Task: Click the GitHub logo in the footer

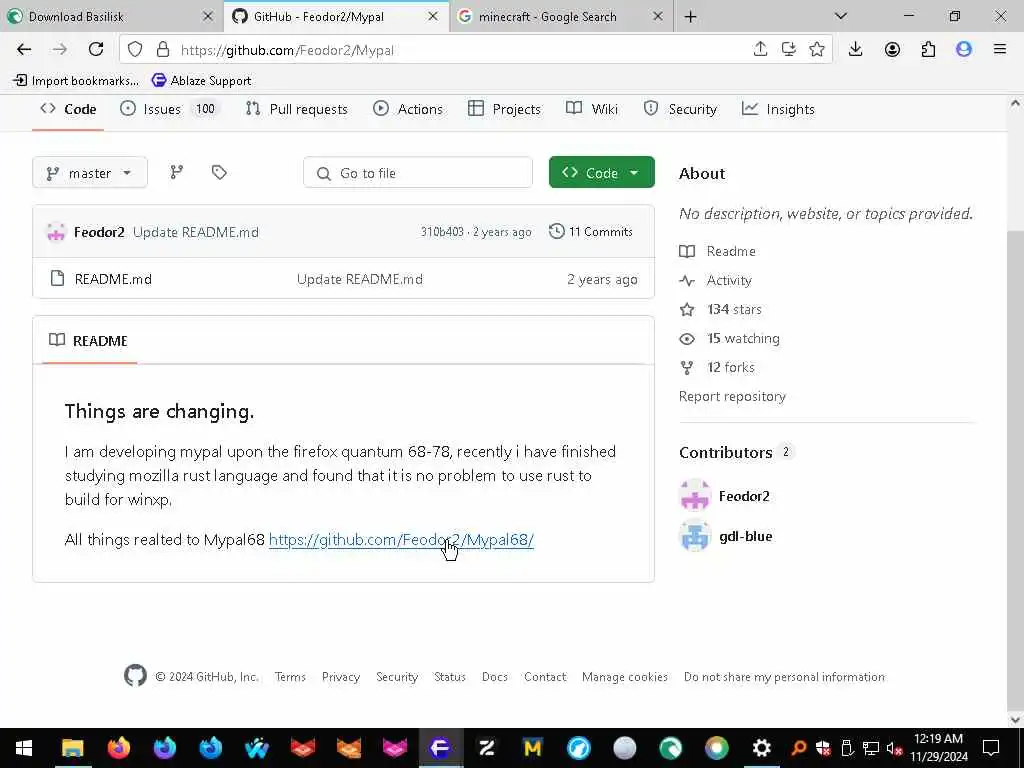Action: pos(135,675)
